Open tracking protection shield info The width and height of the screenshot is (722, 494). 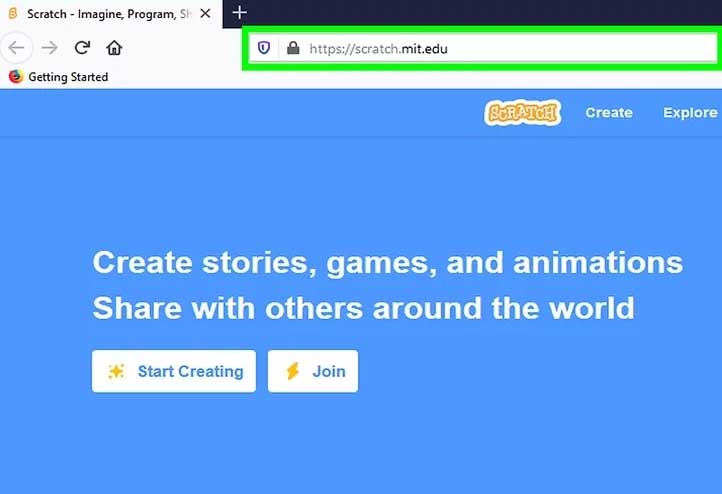point(264,48)
